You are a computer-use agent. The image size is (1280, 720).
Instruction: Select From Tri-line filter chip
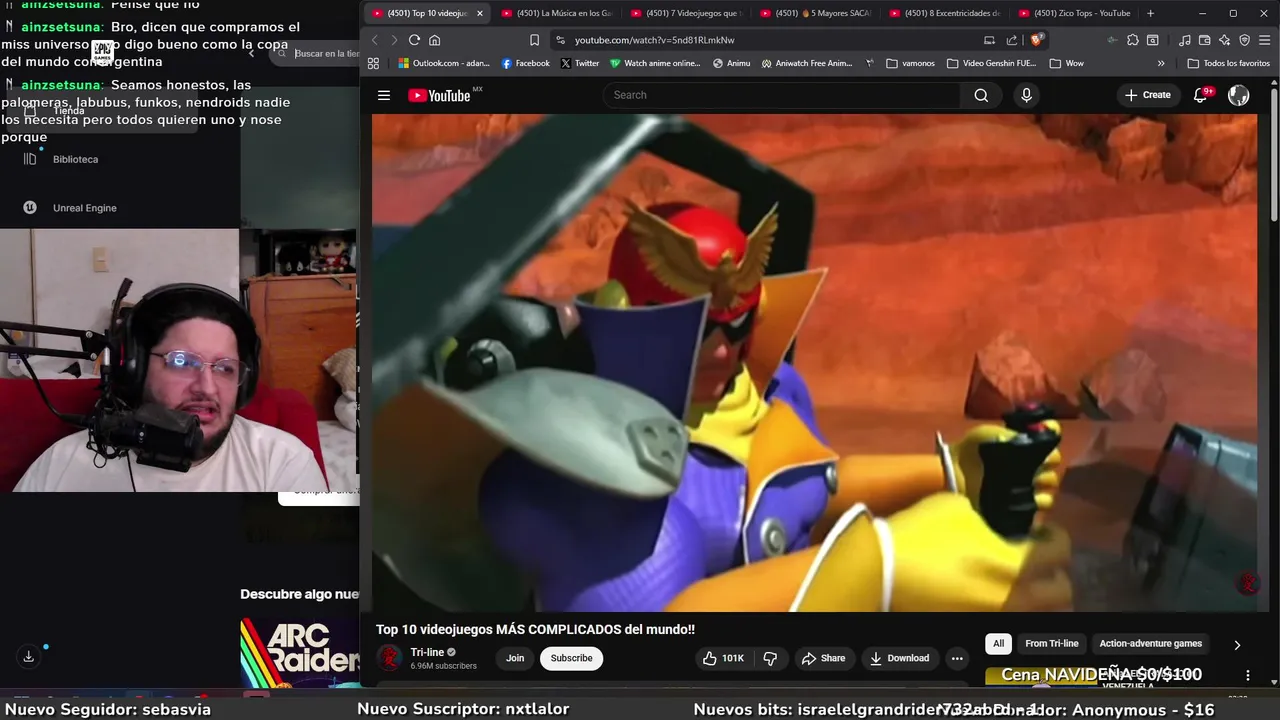[x=1052, y=644]
